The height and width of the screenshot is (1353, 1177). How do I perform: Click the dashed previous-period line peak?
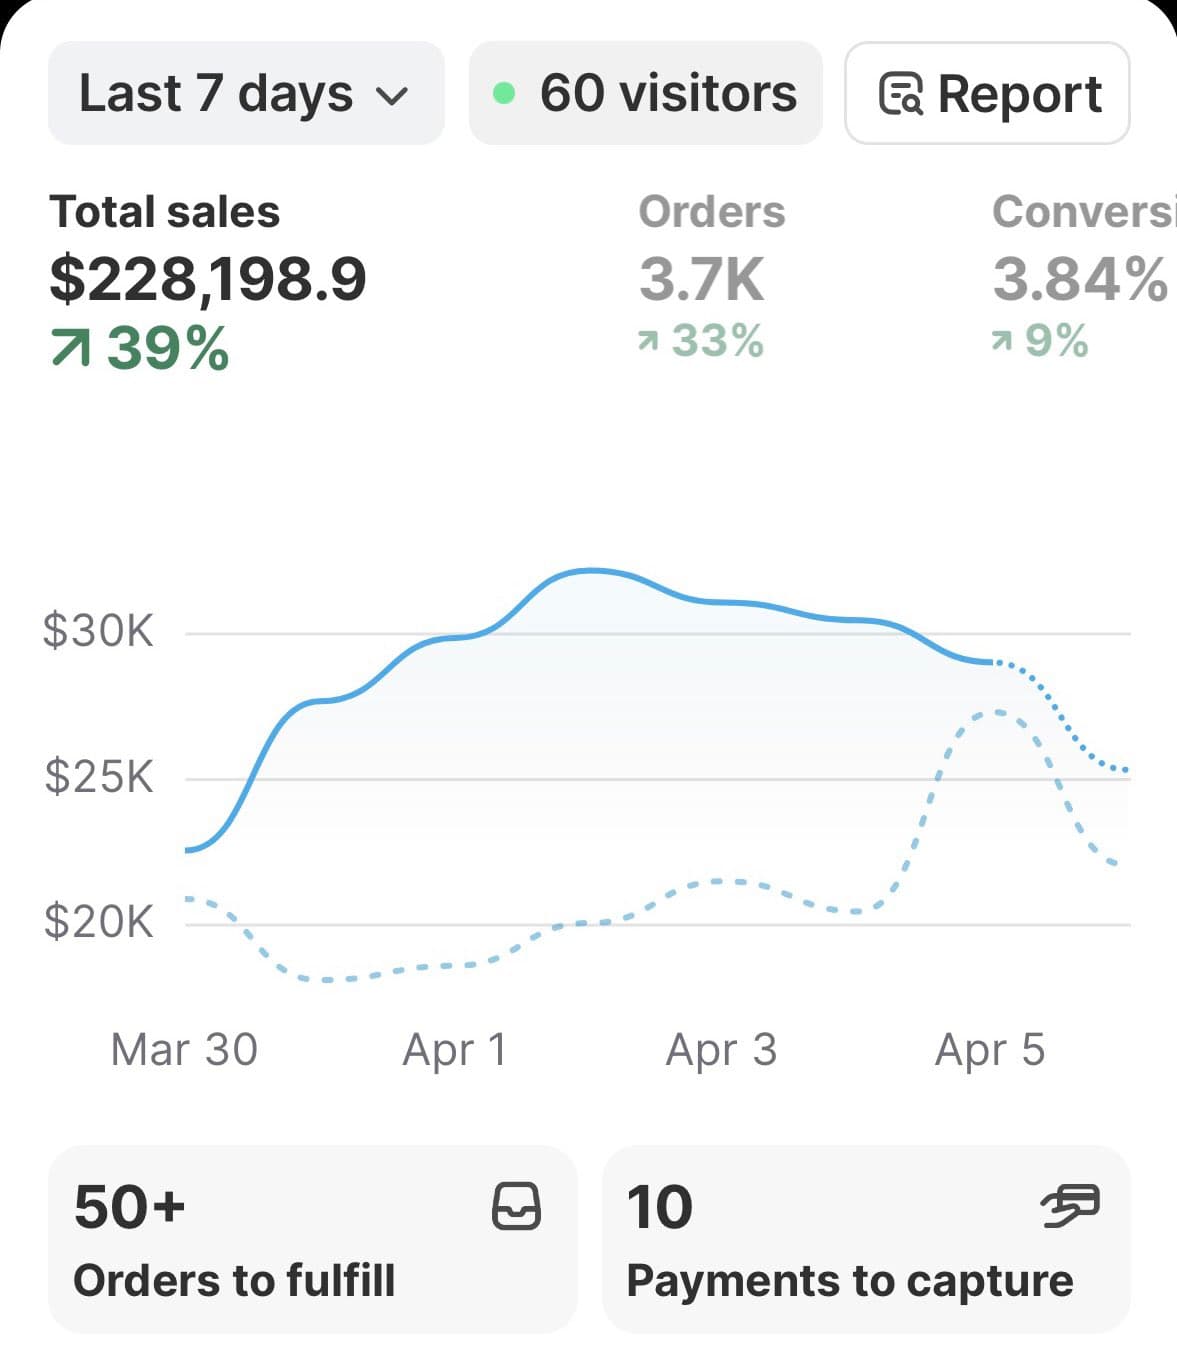click(x=995, y=712)
